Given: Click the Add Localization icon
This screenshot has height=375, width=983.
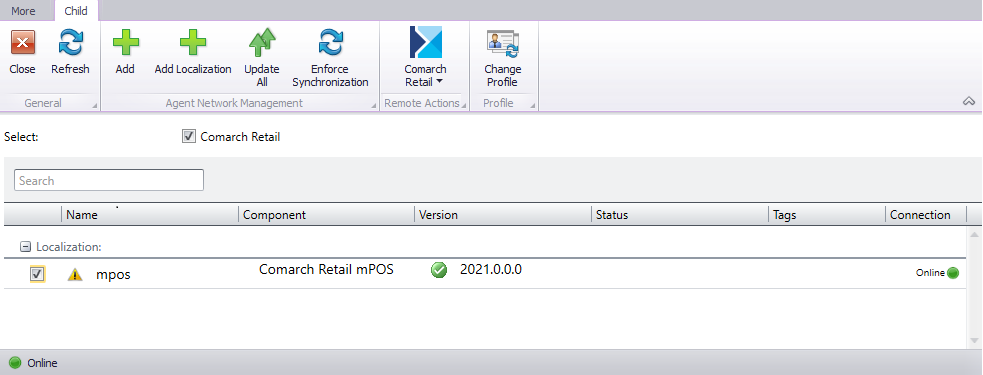Looking at the screenshot, I should [192, 44].
